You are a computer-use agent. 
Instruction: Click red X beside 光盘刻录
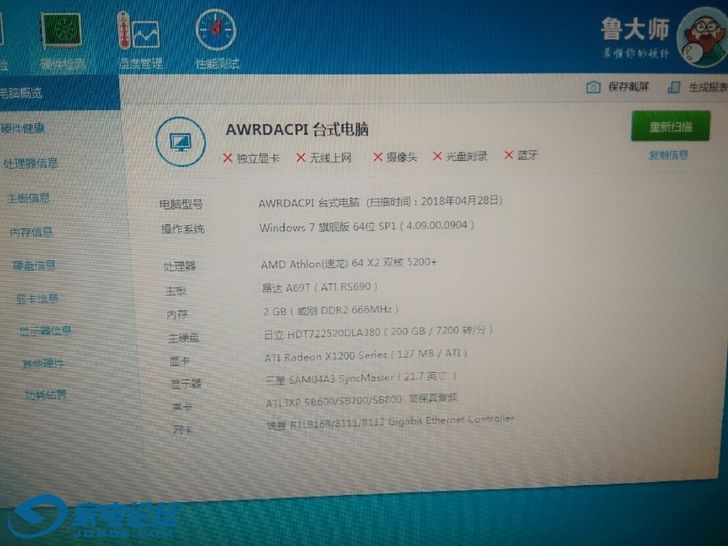pos(437,156)
